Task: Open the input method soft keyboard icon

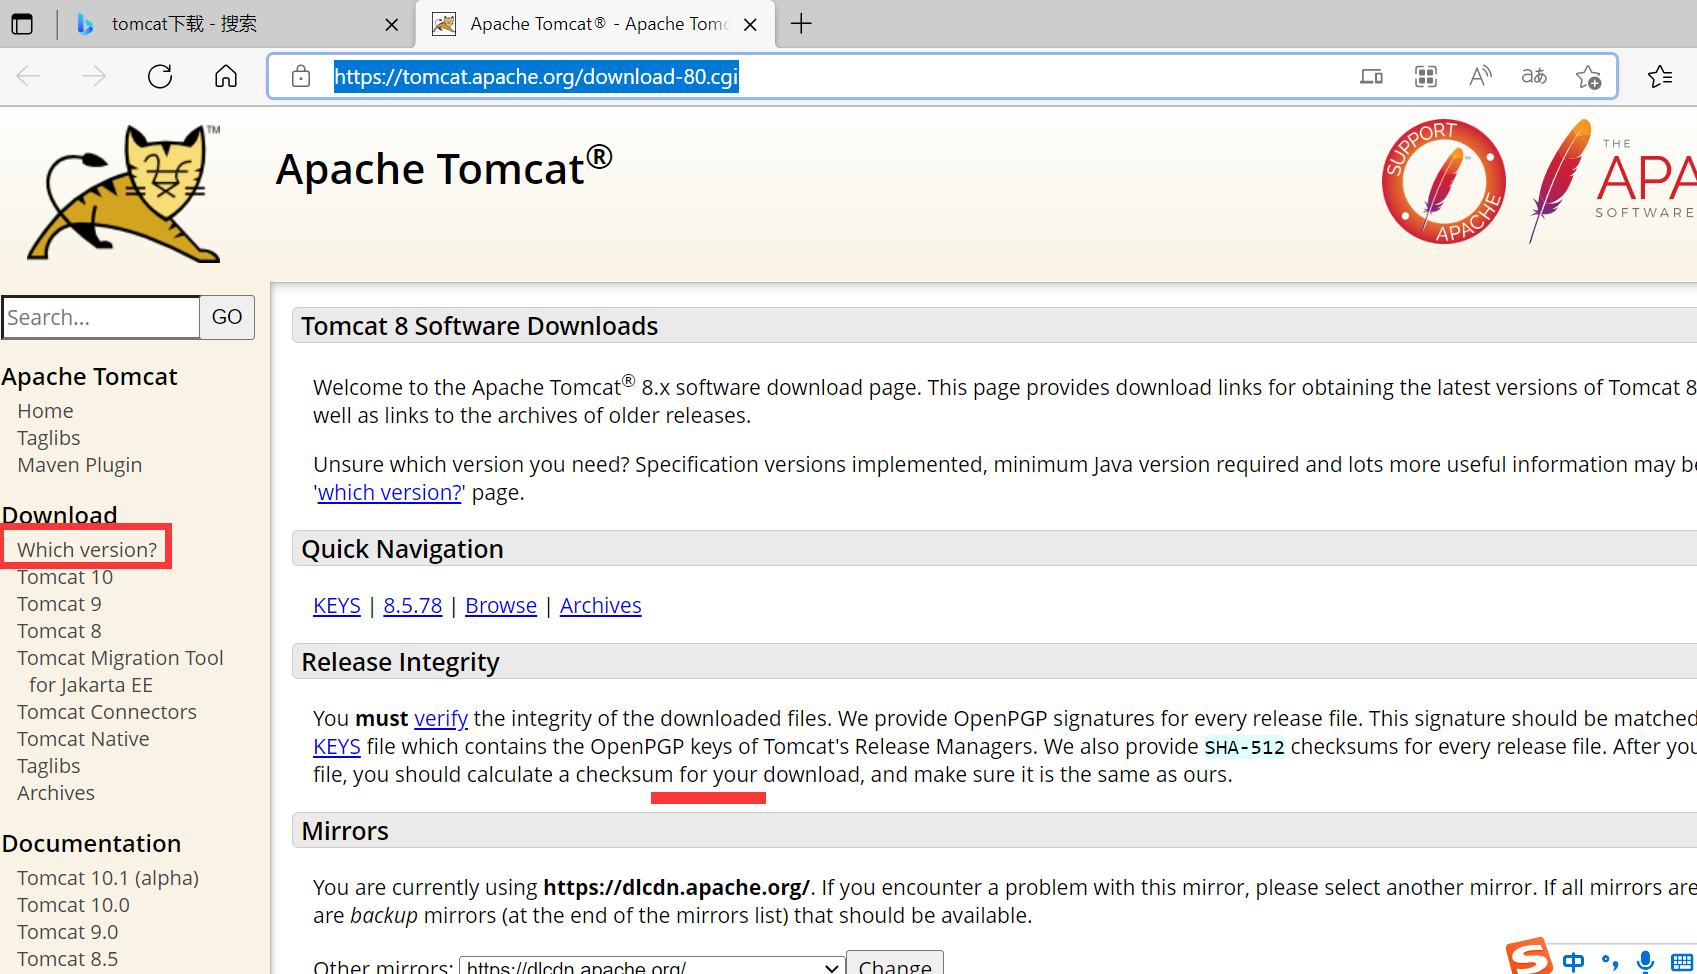Action: (1682, 962)
